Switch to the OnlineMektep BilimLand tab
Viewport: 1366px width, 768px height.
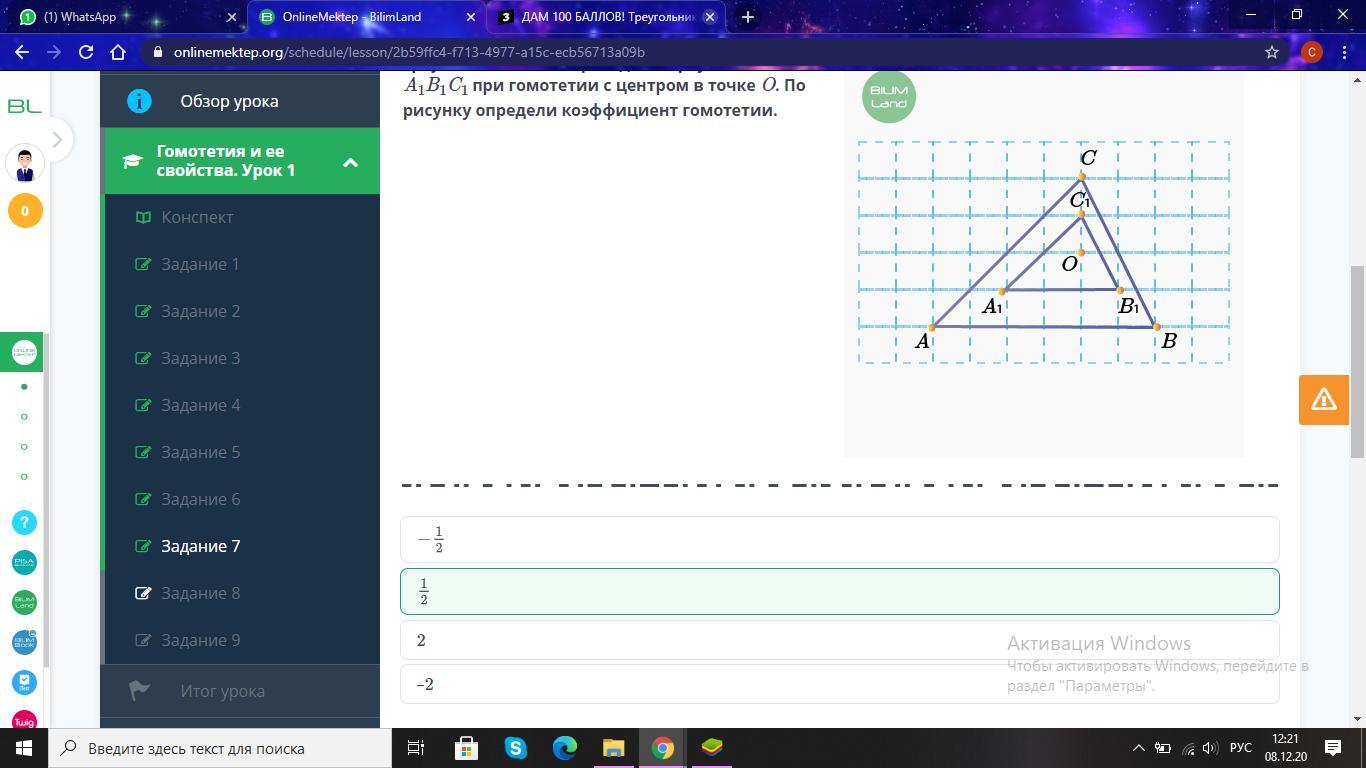click(365, 17)
